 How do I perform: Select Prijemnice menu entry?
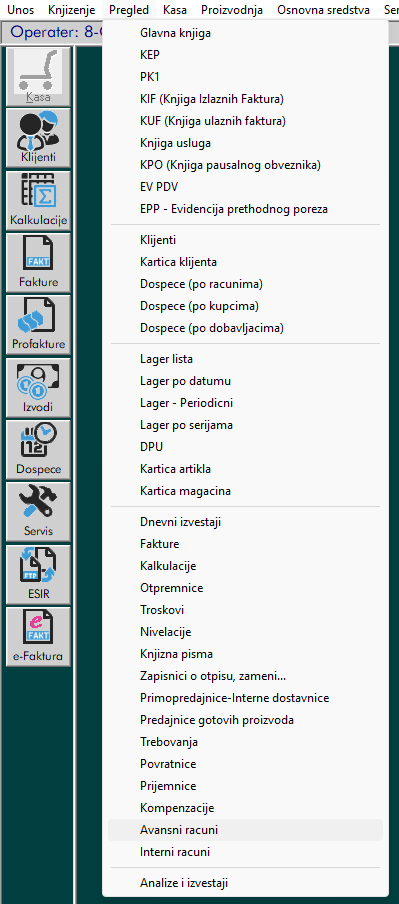tap(245, 786)
